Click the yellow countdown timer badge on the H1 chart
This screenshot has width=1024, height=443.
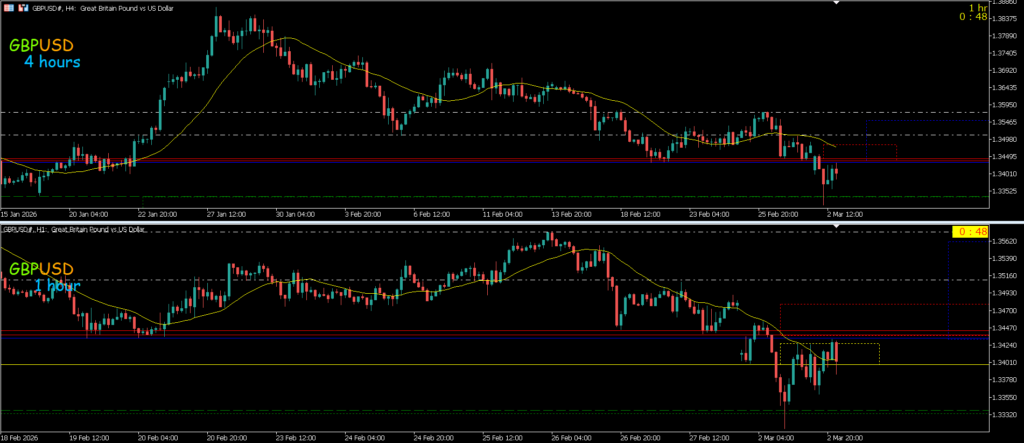click(966, 232)
